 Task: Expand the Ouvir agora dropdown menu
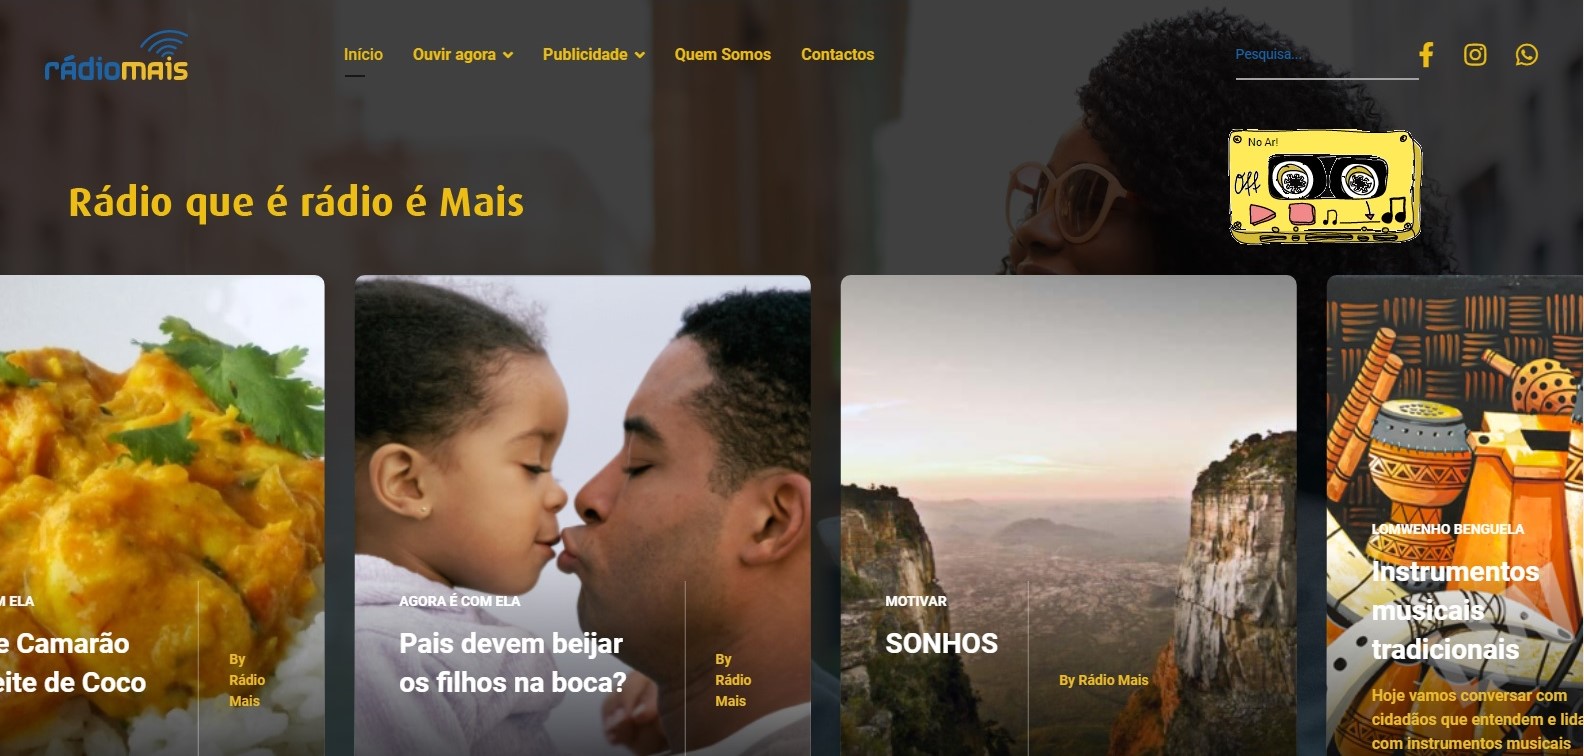click(x=463, y=54)
